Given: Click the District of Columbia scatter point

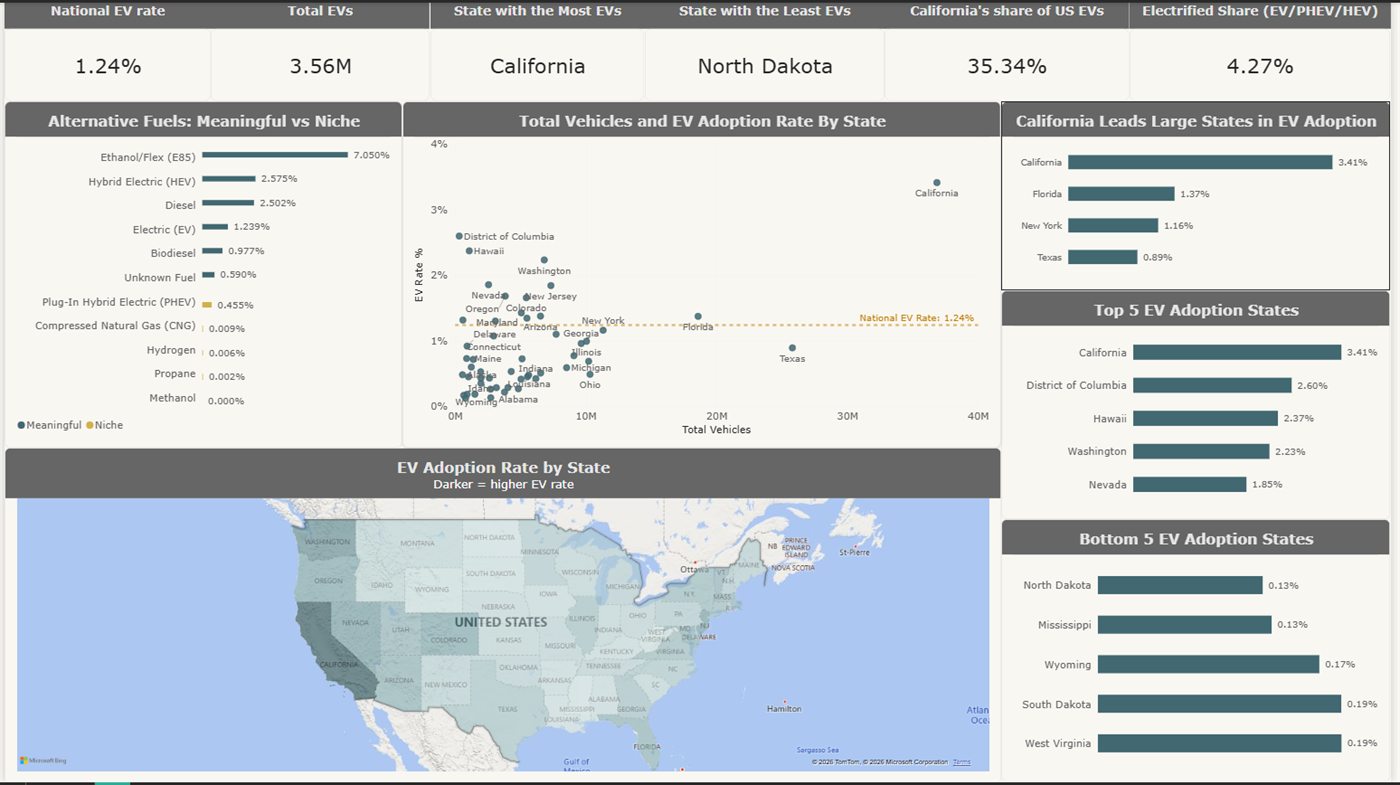Looking at the screenshot, I should pyautogui.click(x=459, y=236).
